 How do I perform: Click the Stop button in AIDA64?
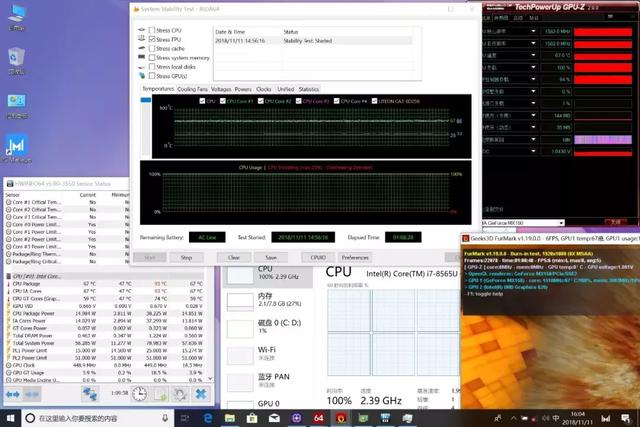[x=186, y=258]
